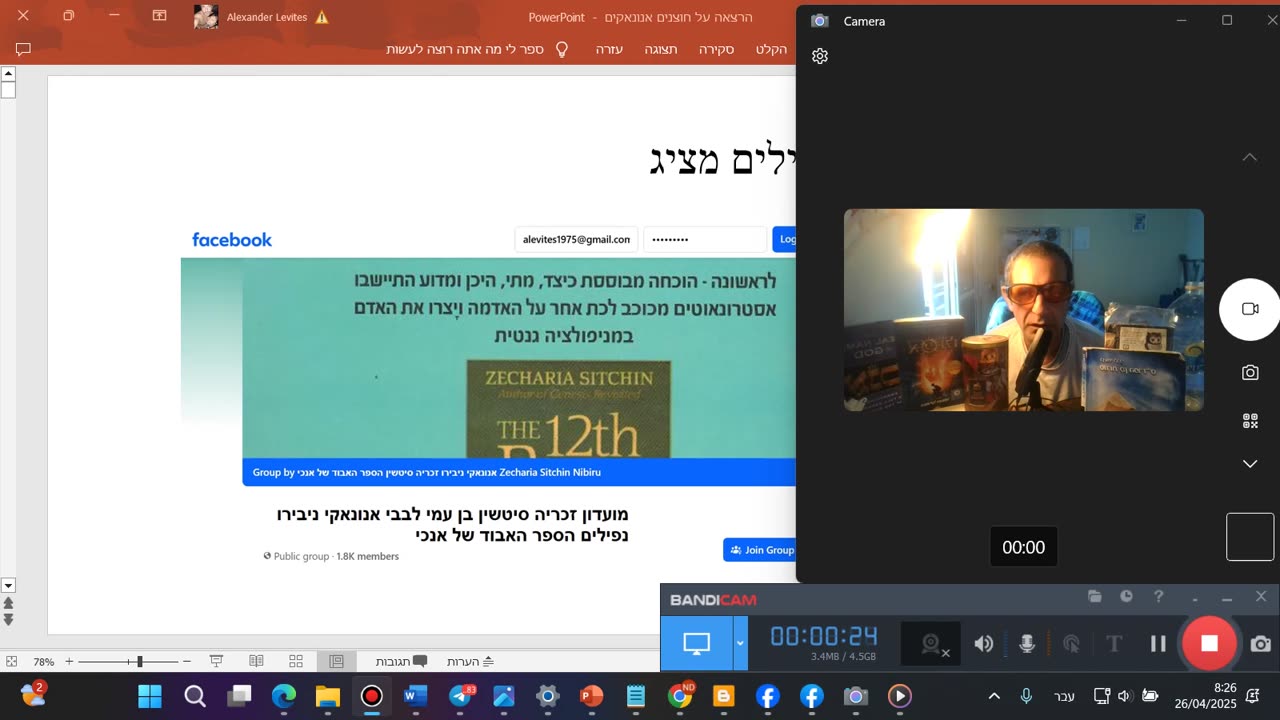Open Telegram from taskbar
Image resolution: width=1280 pixels, height=720 pixels.
tap(460, 696)
